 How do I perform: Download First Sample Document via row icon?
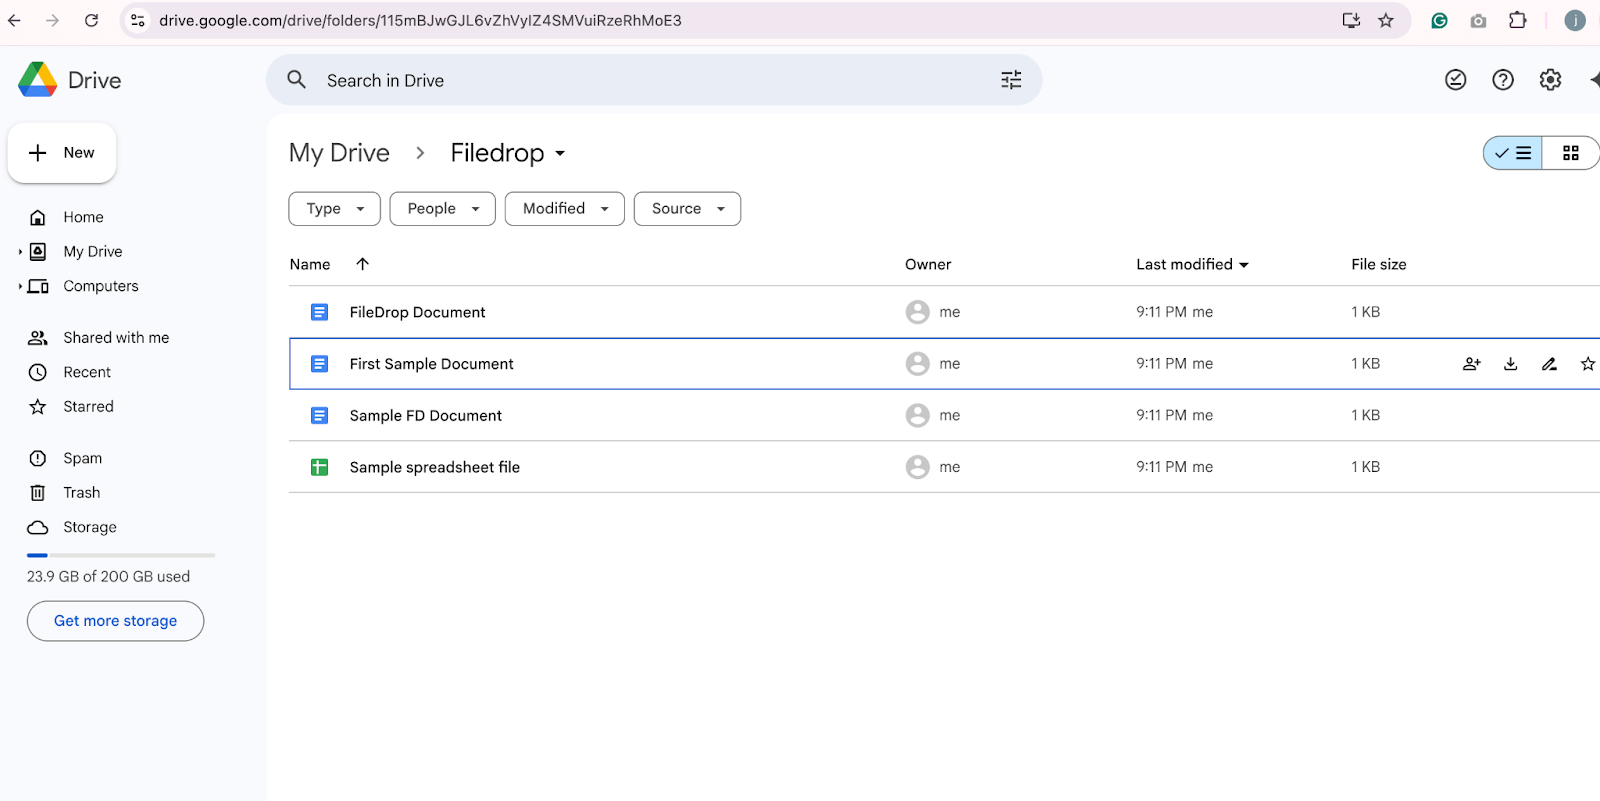pyautogui.click(x=1510, y=364)
